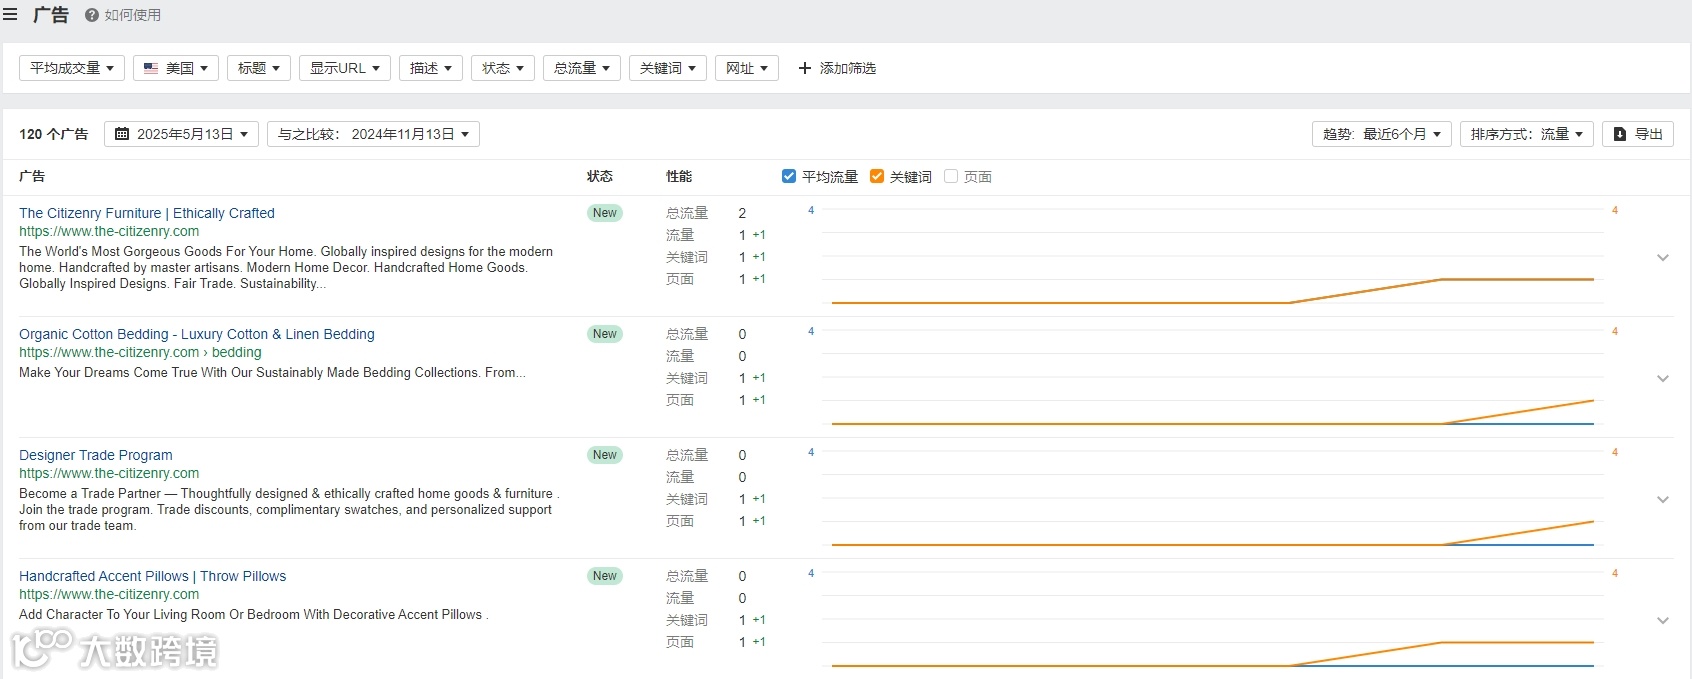The height and width of the screenshot is (679, 1692).
Task: Click the plus icon for 添加筛选
Action: click(x=804, y=68)
